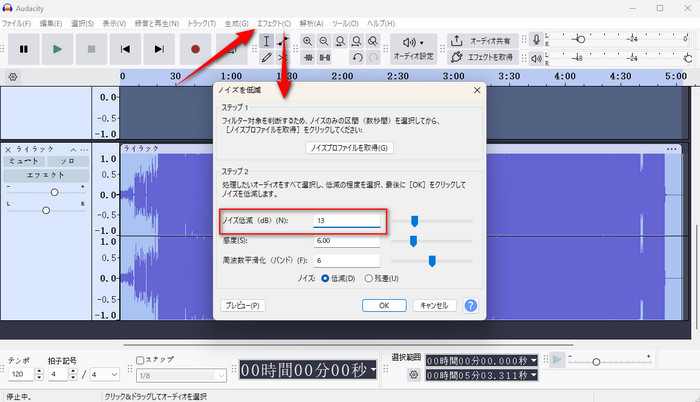Fit selection to width zoom icon
The height and width of the screenshot is (402, 700).
pos(340,41)
